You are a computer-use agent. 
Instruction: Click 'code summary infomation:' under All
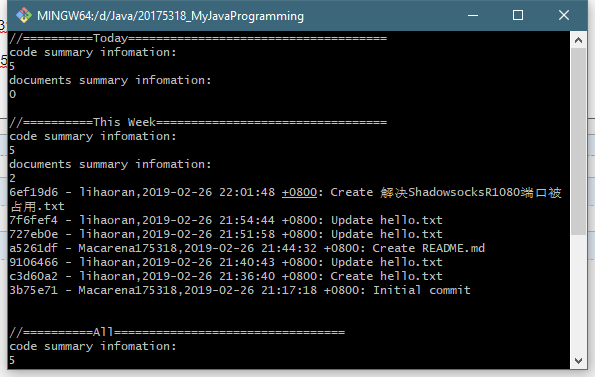[93, 346]
